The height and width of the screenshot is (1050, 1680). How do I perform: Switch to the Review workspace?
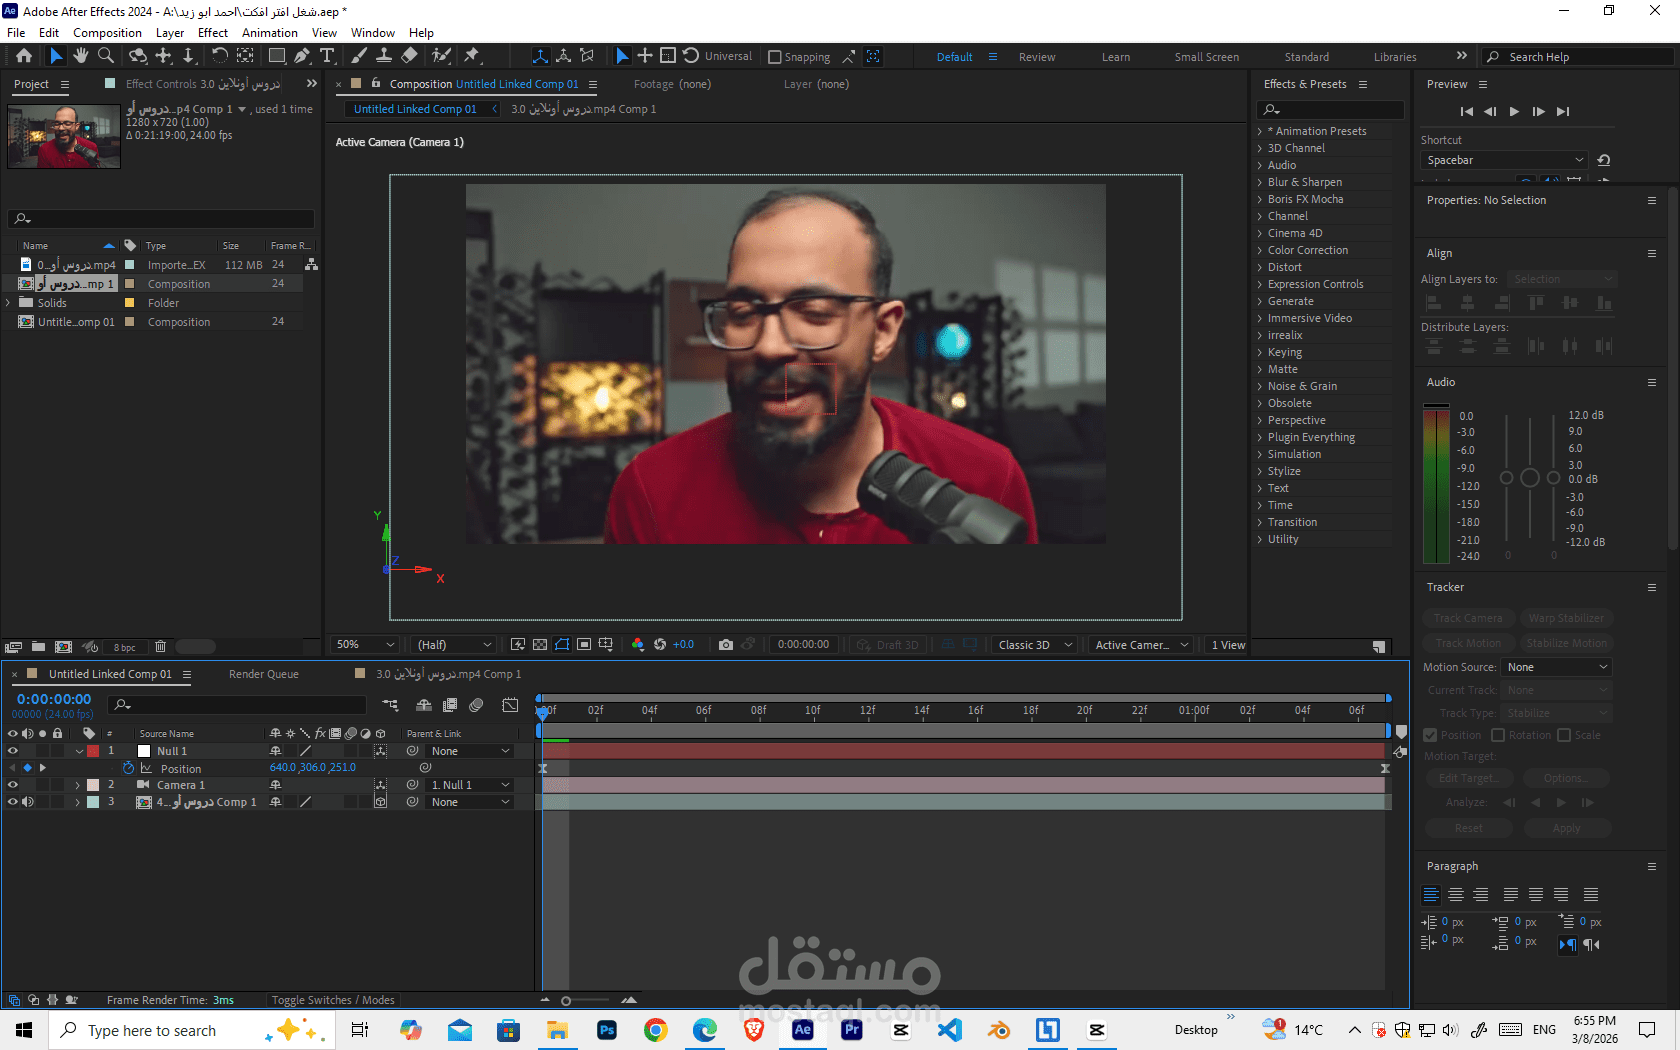tap(1037, 57)
